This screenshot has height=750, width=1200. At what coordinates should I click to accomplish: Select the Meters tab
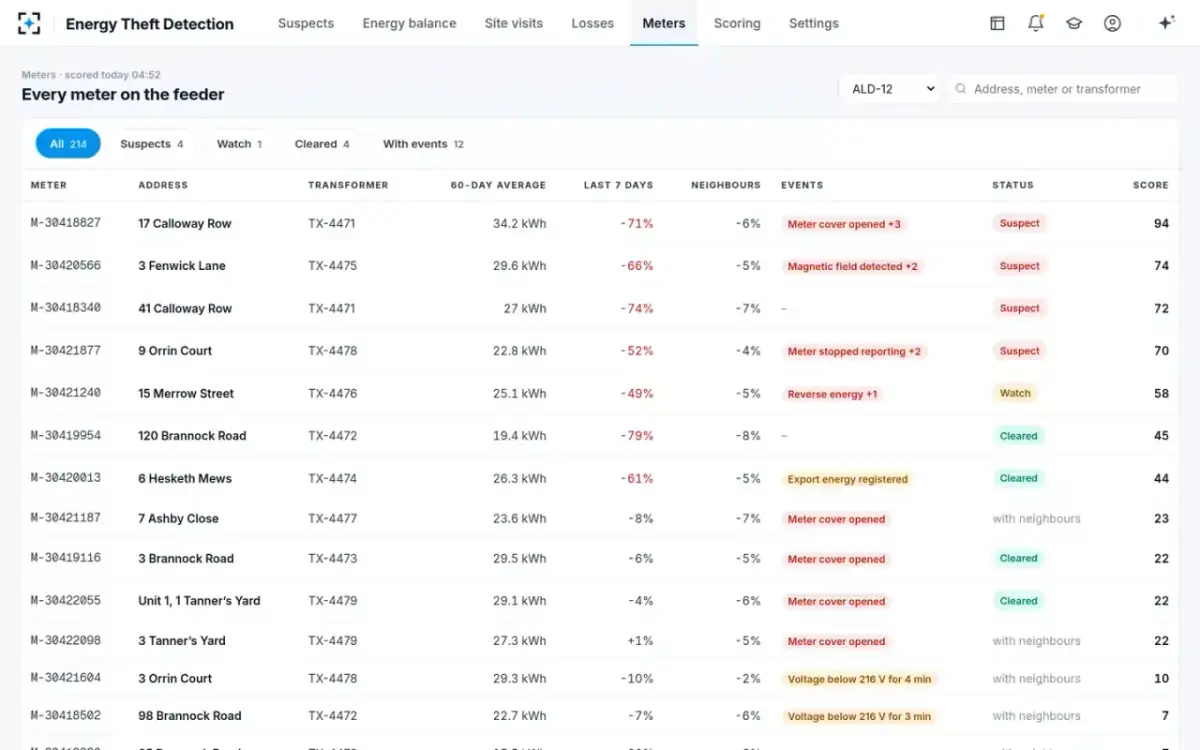(664, 23)
